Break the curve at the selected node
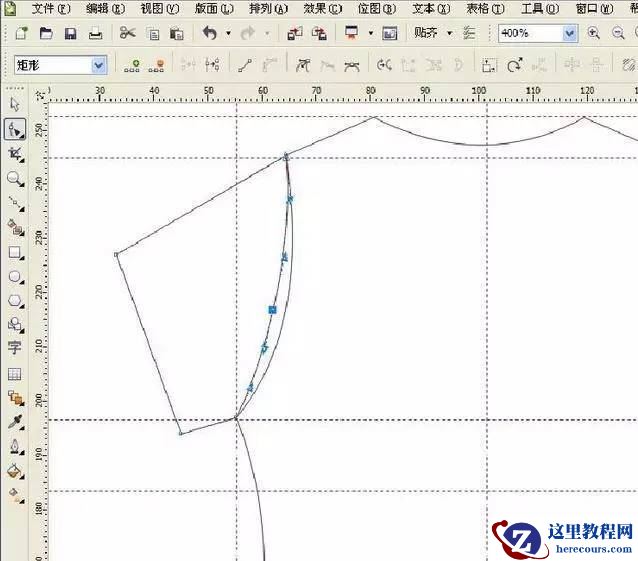Screen dimensions: 638x561 212,65
